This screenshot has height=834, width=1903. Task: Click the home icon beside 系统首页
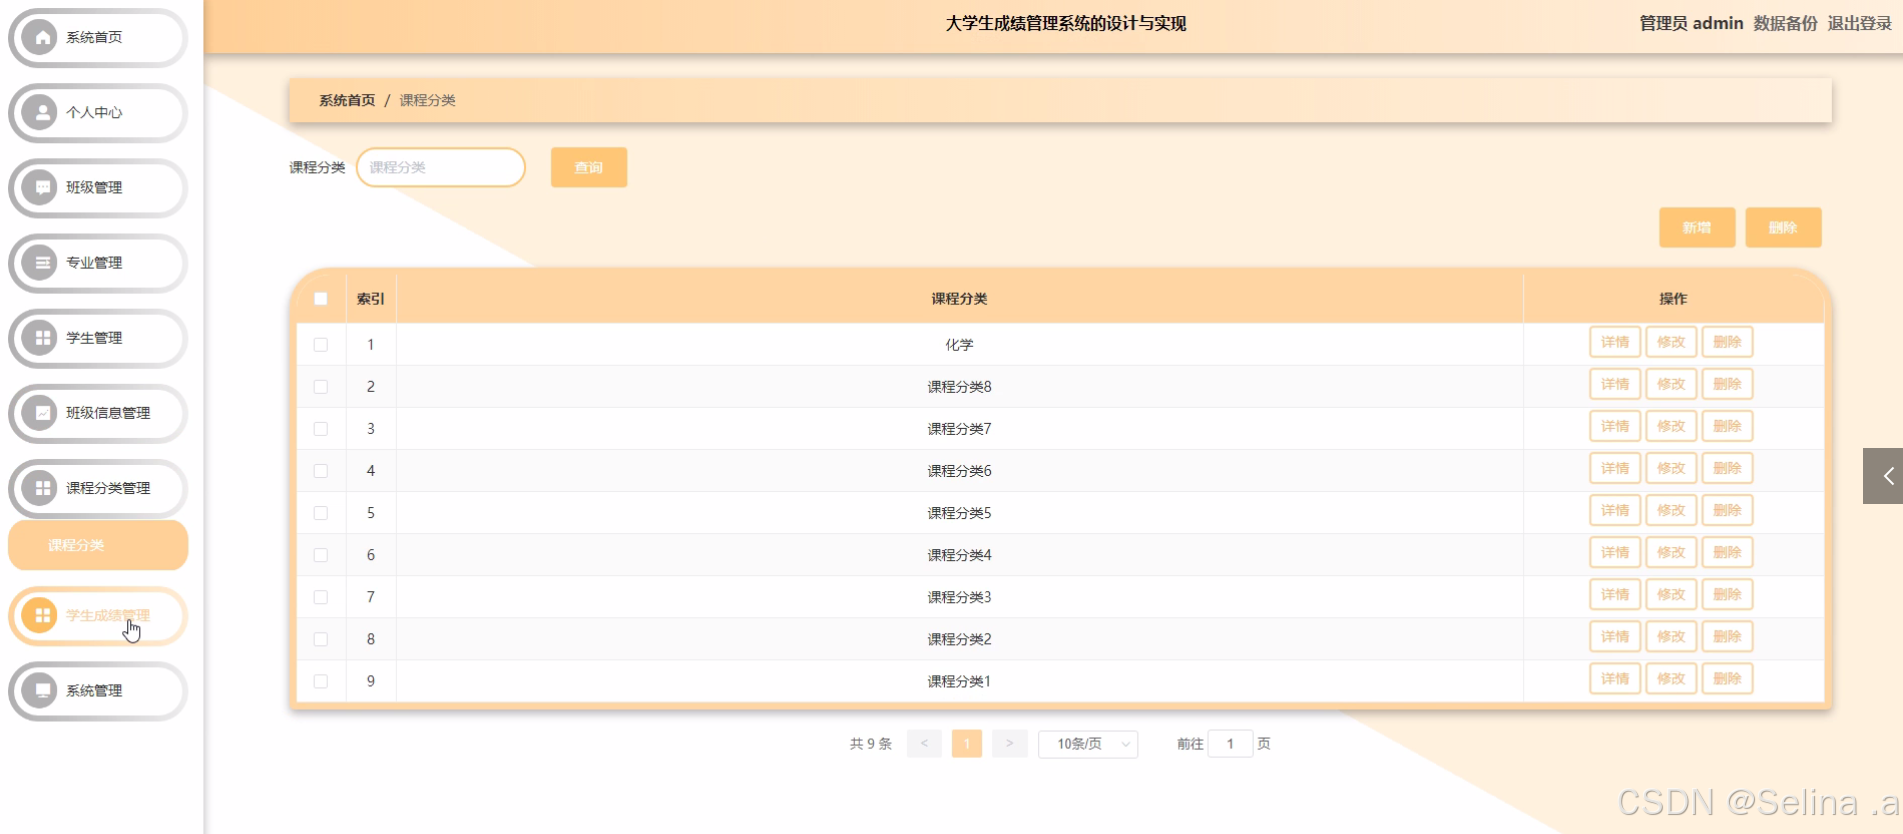point(41,38)
